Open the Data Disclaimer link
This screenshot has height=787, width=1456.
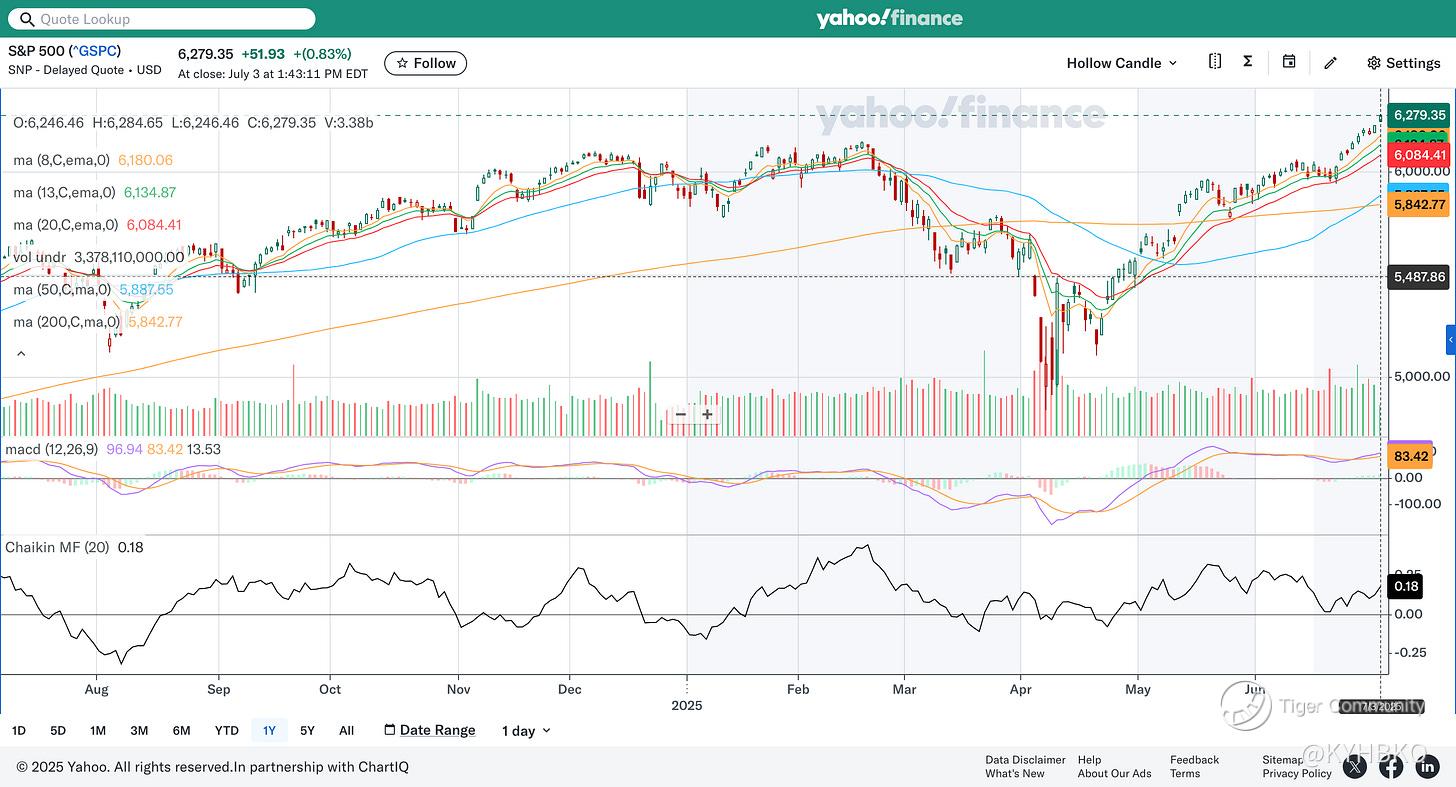[1025, 760]
